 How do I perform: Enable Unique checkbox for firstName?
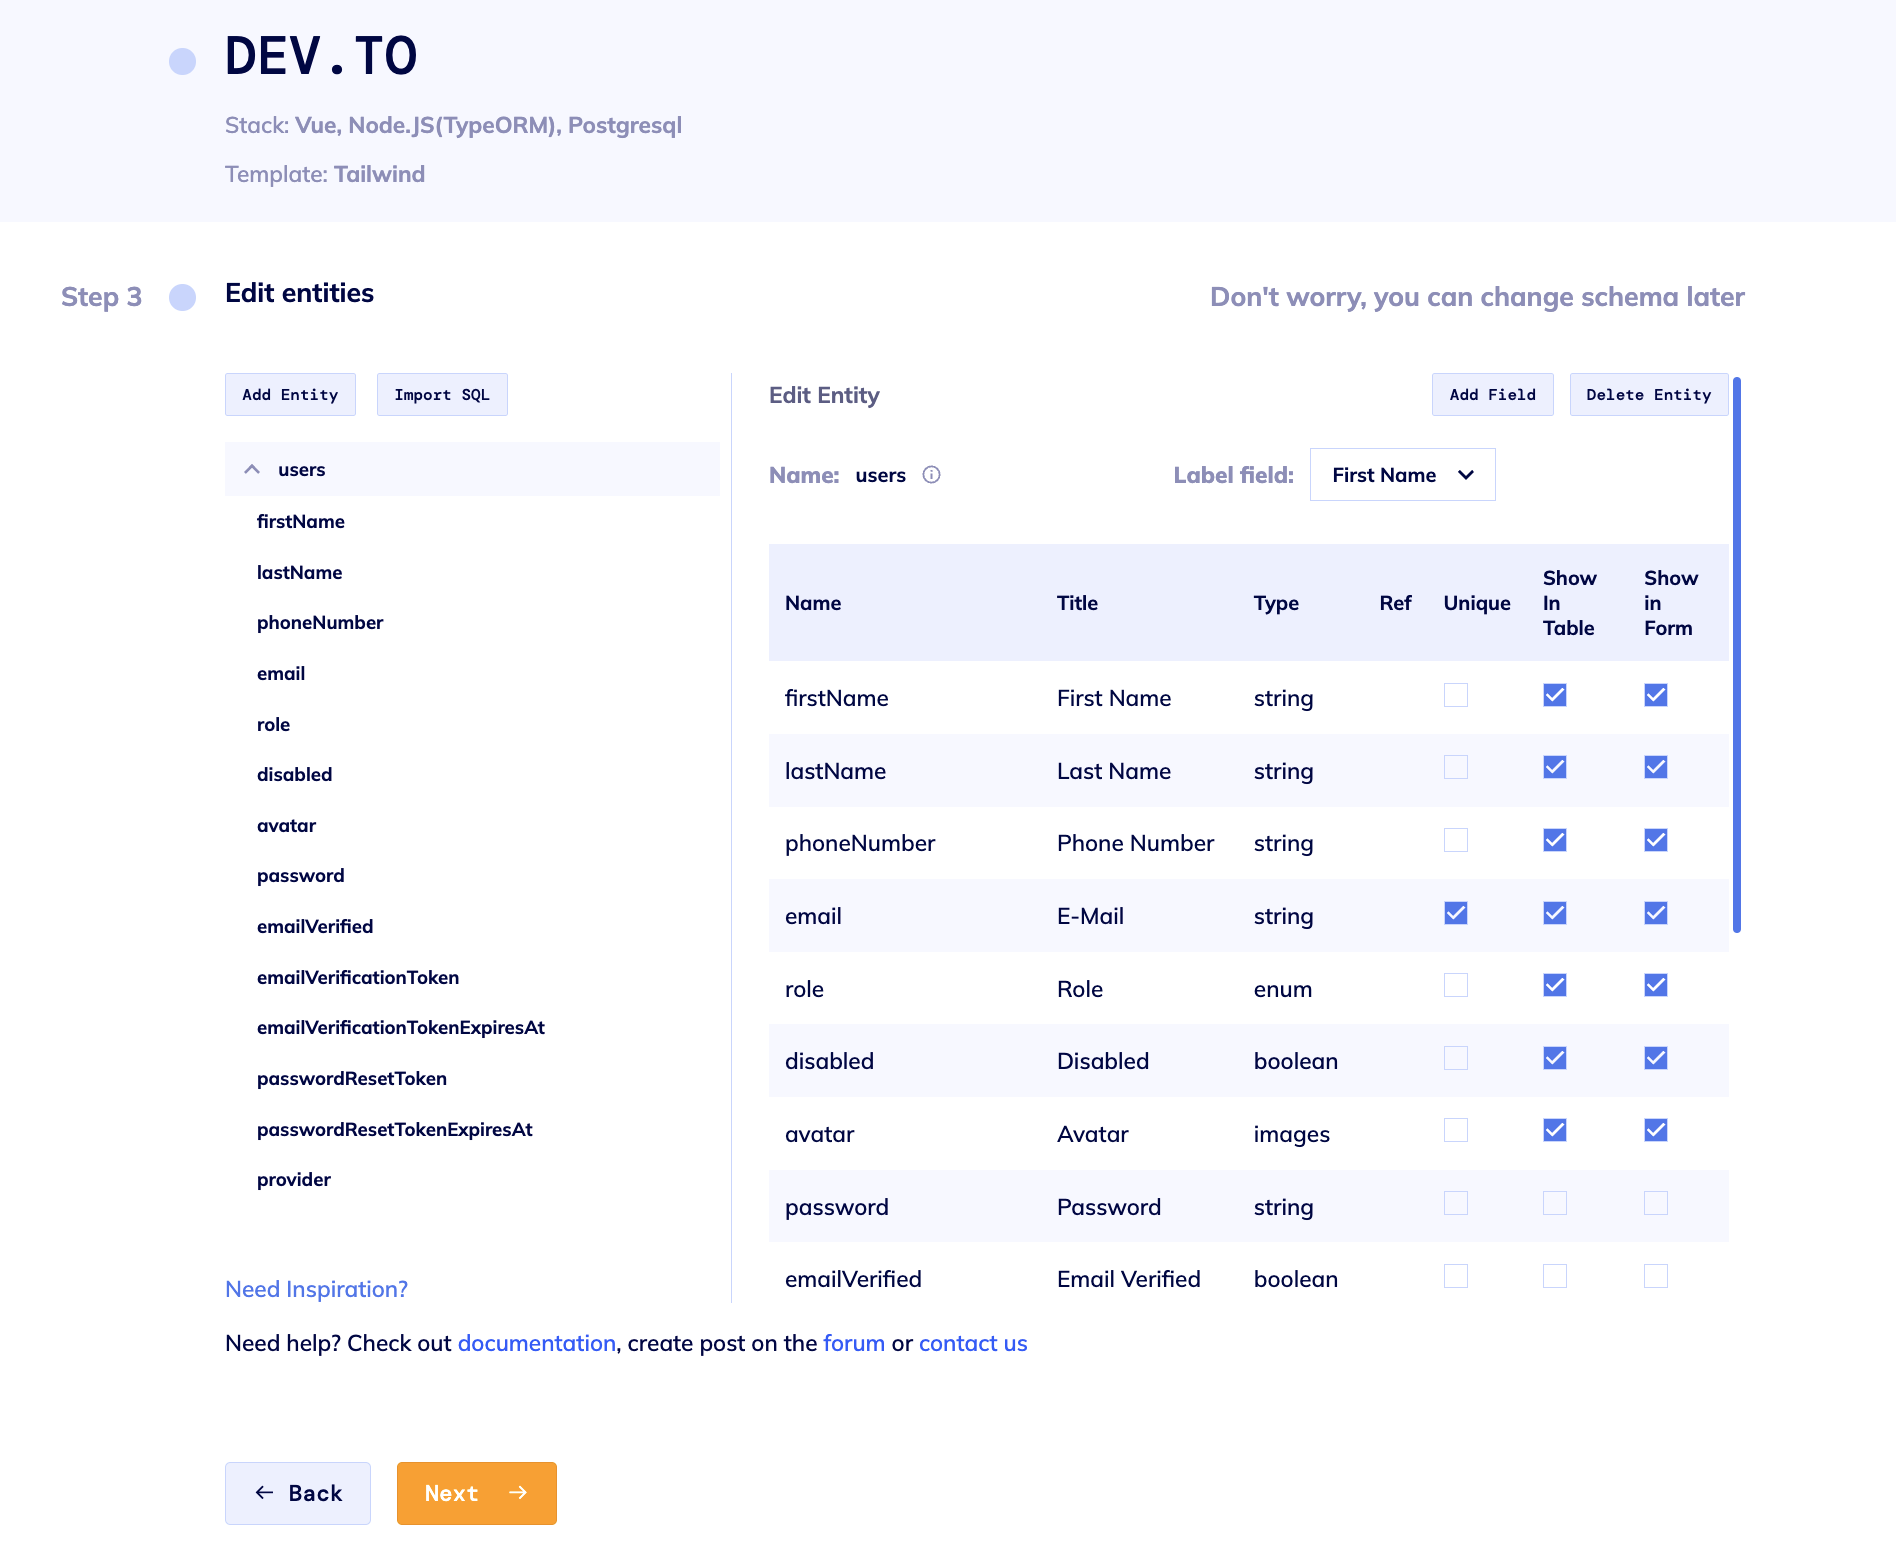1456,695
